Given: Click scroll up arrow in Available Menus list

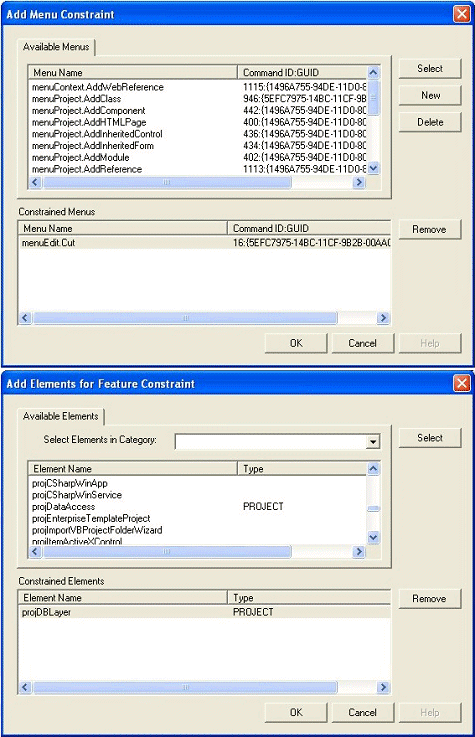Looking at the screenshot, I should point(373,72).
